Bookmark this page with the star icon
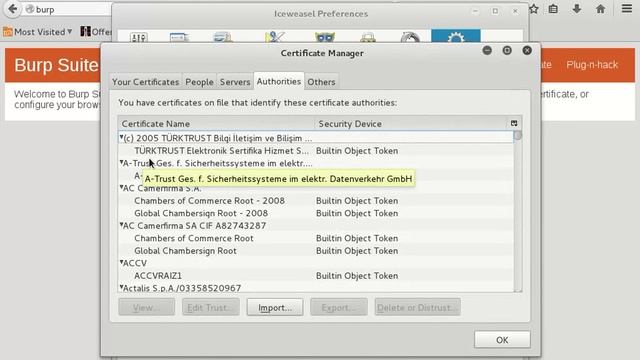Image resolution: width=640 pixels, height=360 pixels. coord(533,9)
